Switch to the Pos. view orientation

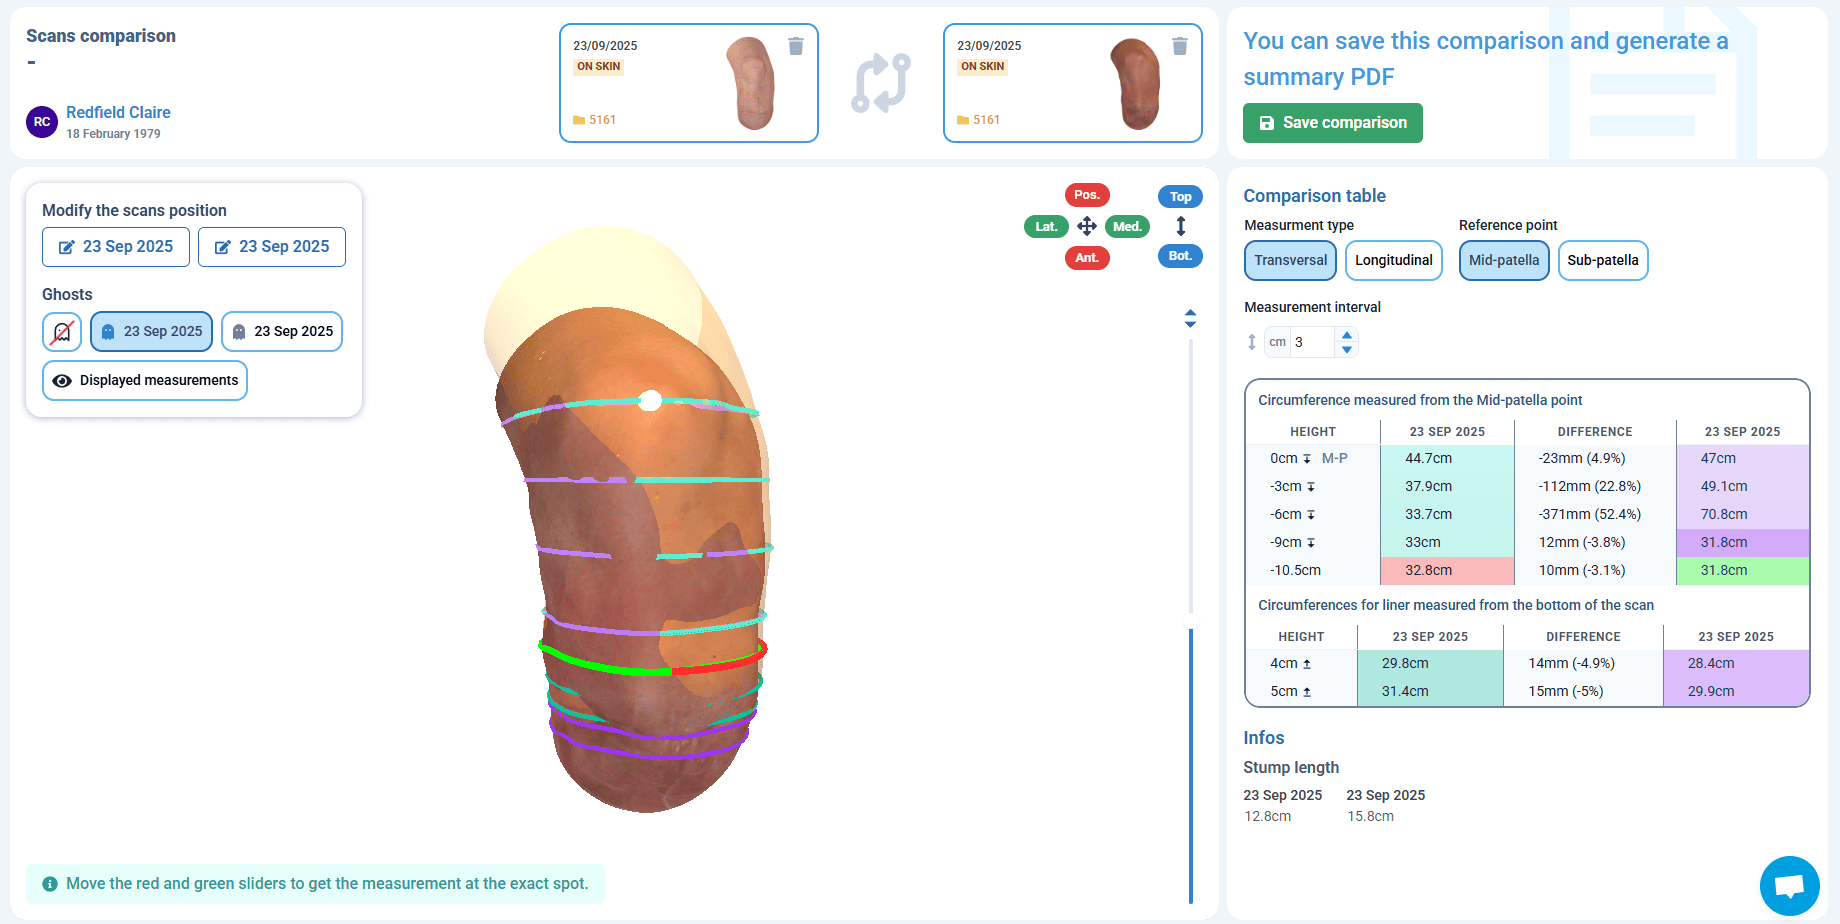[x=1087, y=195]
